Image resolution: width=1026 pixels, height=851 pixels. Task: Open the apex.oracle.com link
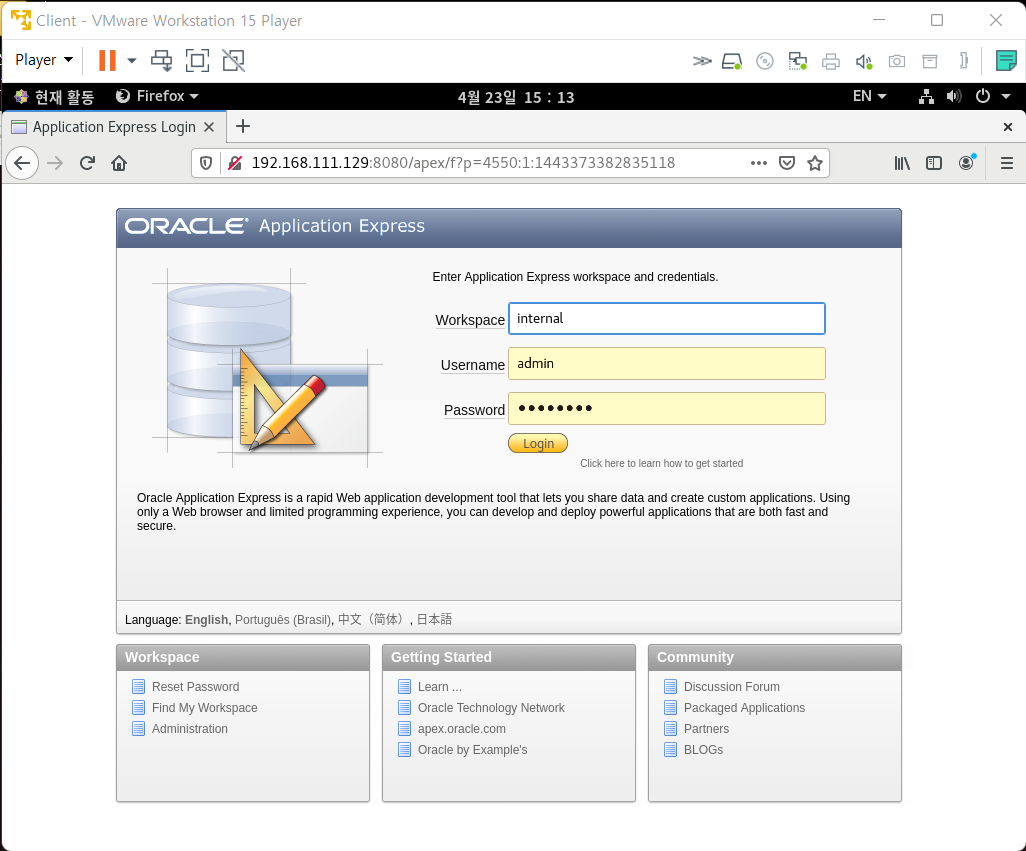(x=461, y=729)
